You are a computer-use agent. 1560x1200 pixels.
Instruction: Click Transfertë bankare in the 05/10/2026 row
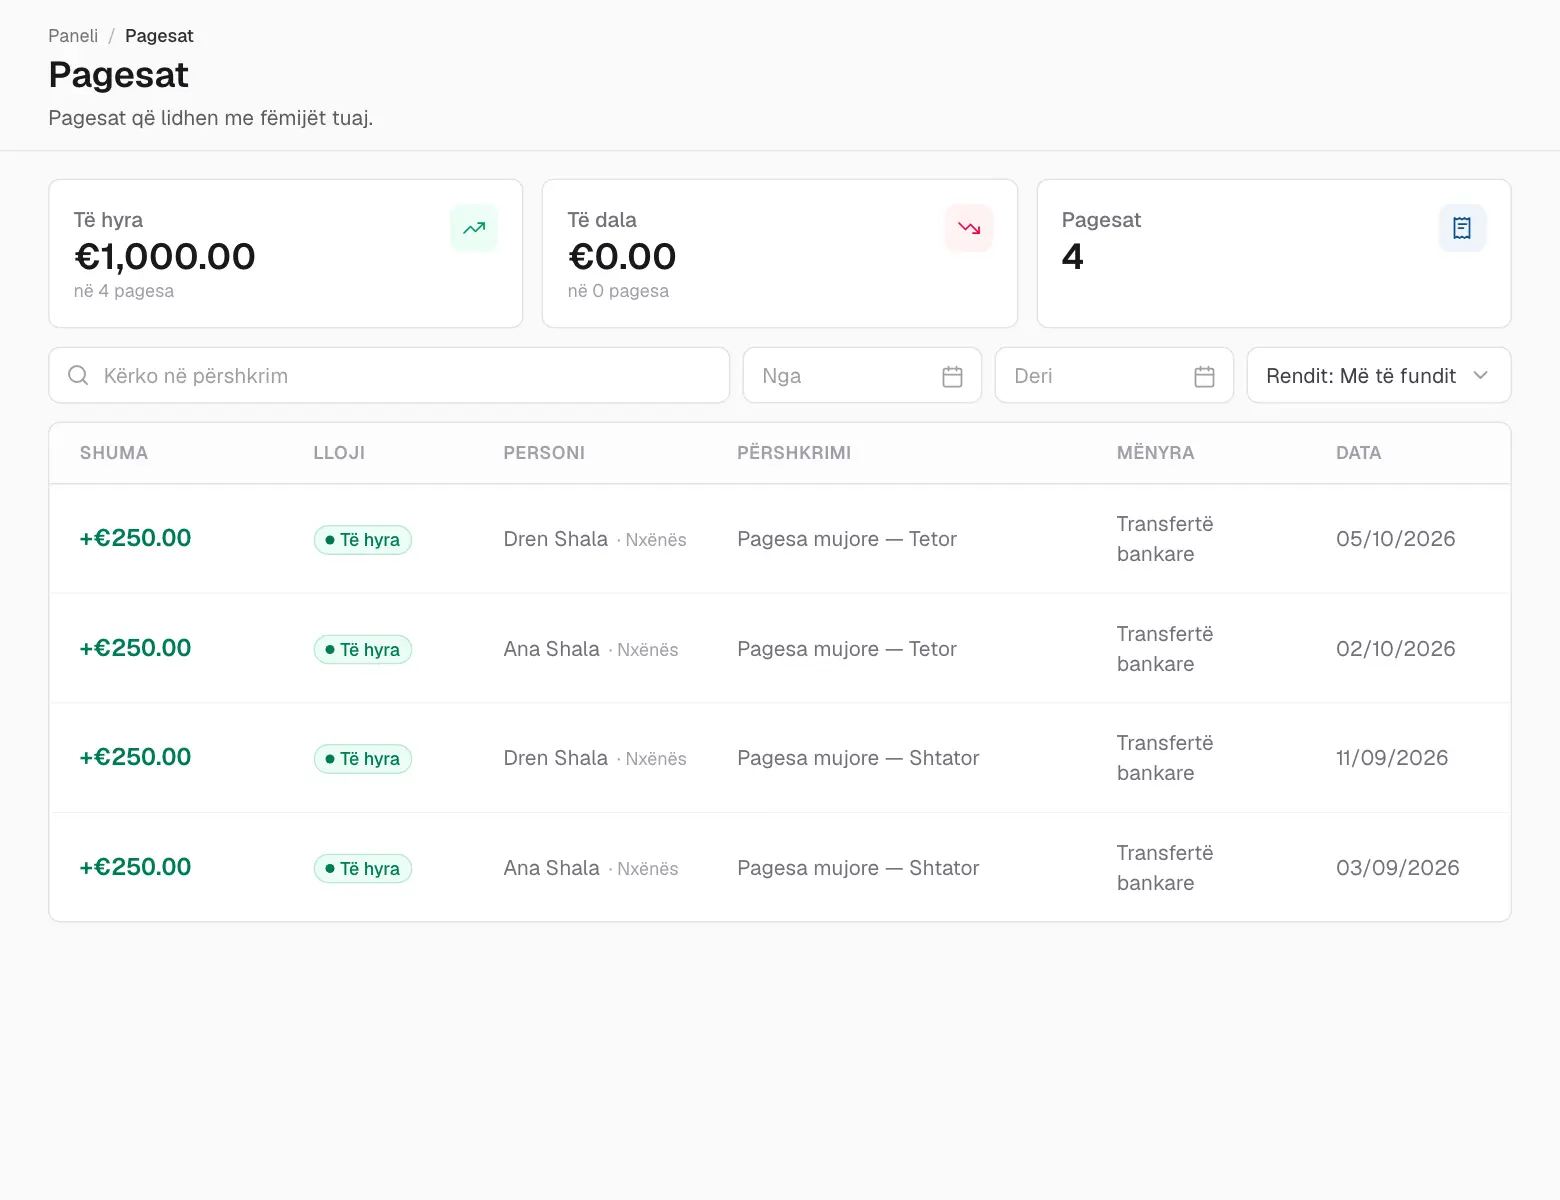coord(1165,539)
